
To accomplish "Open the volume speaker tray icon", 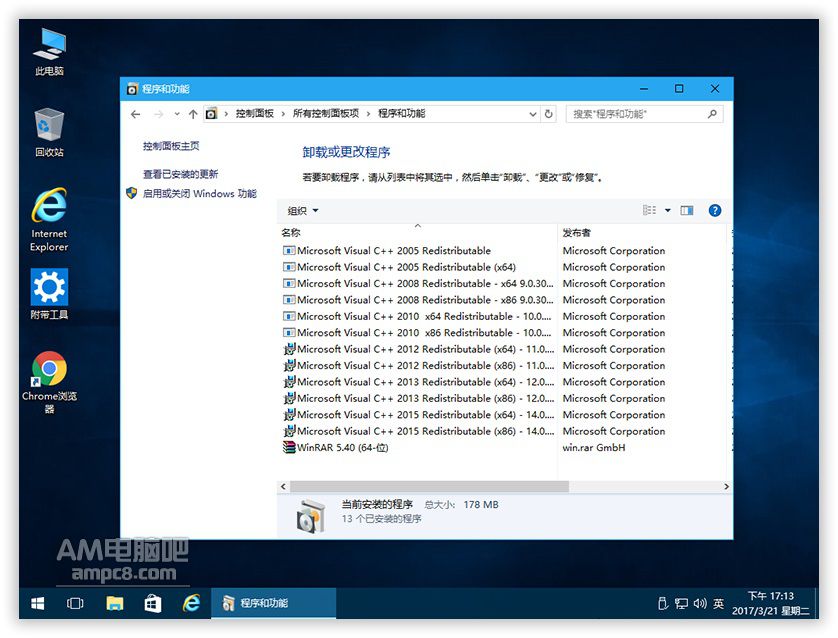I will (x=700, y=604).
